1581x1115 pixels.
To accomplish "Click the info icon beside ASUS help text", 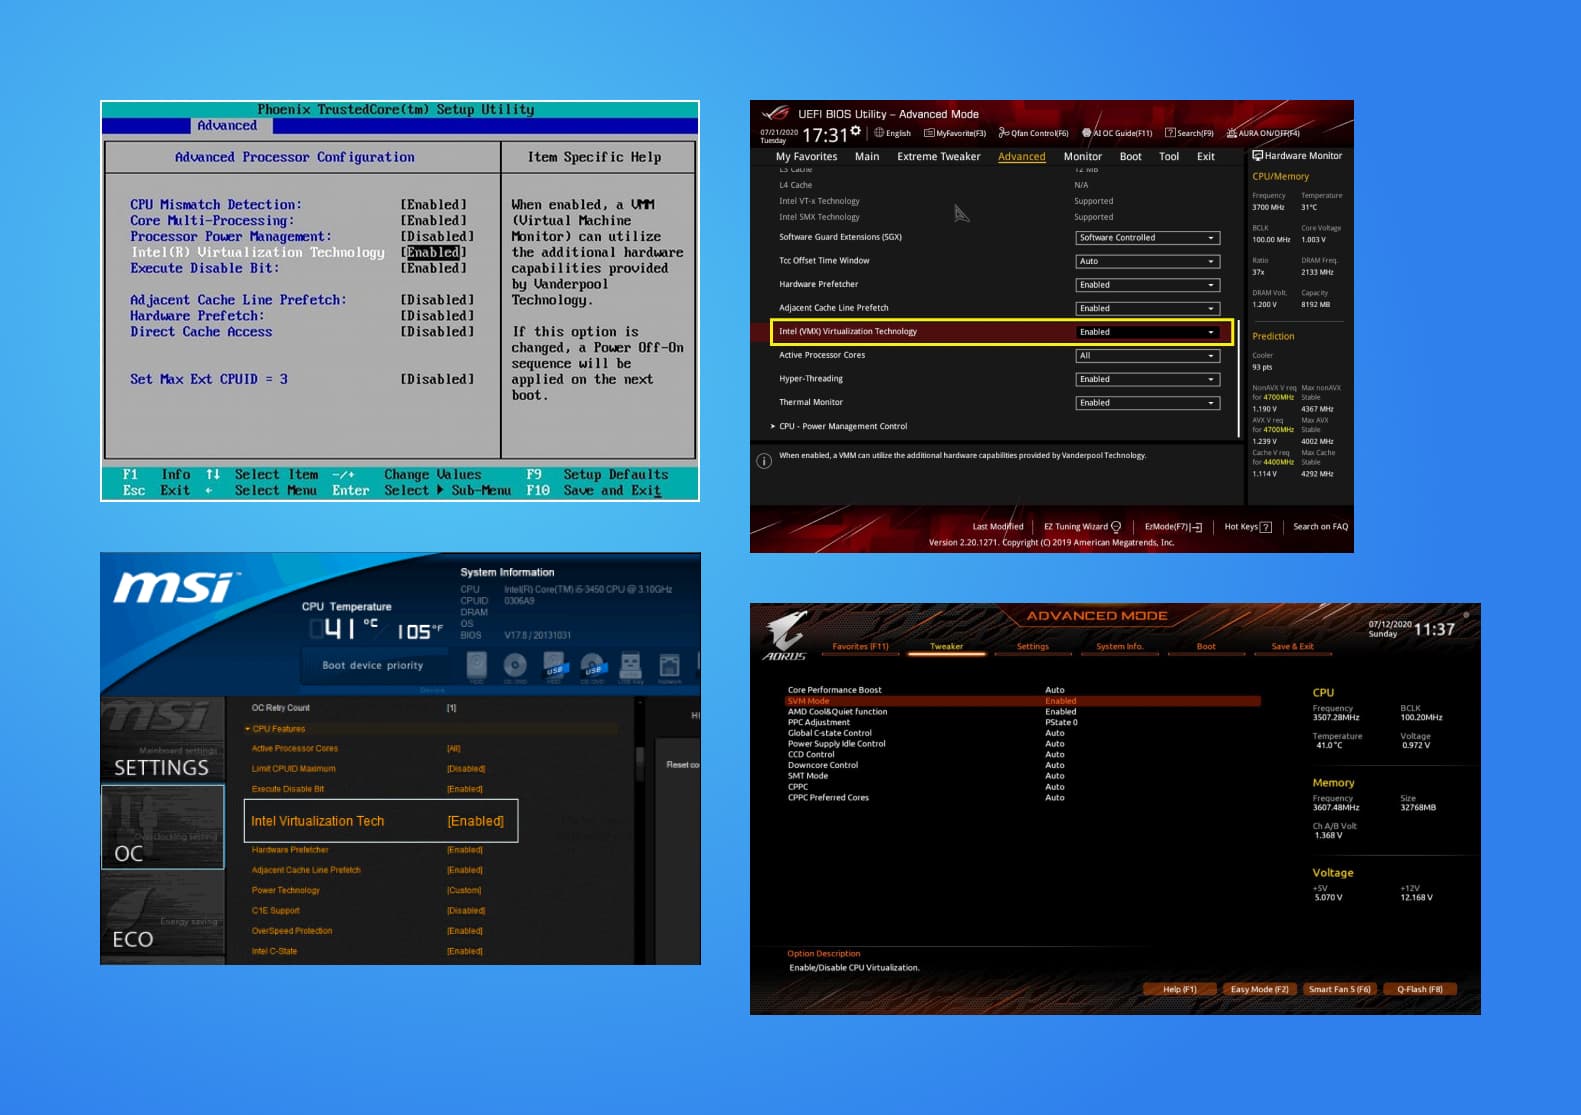I will click(x=764, y=461).
